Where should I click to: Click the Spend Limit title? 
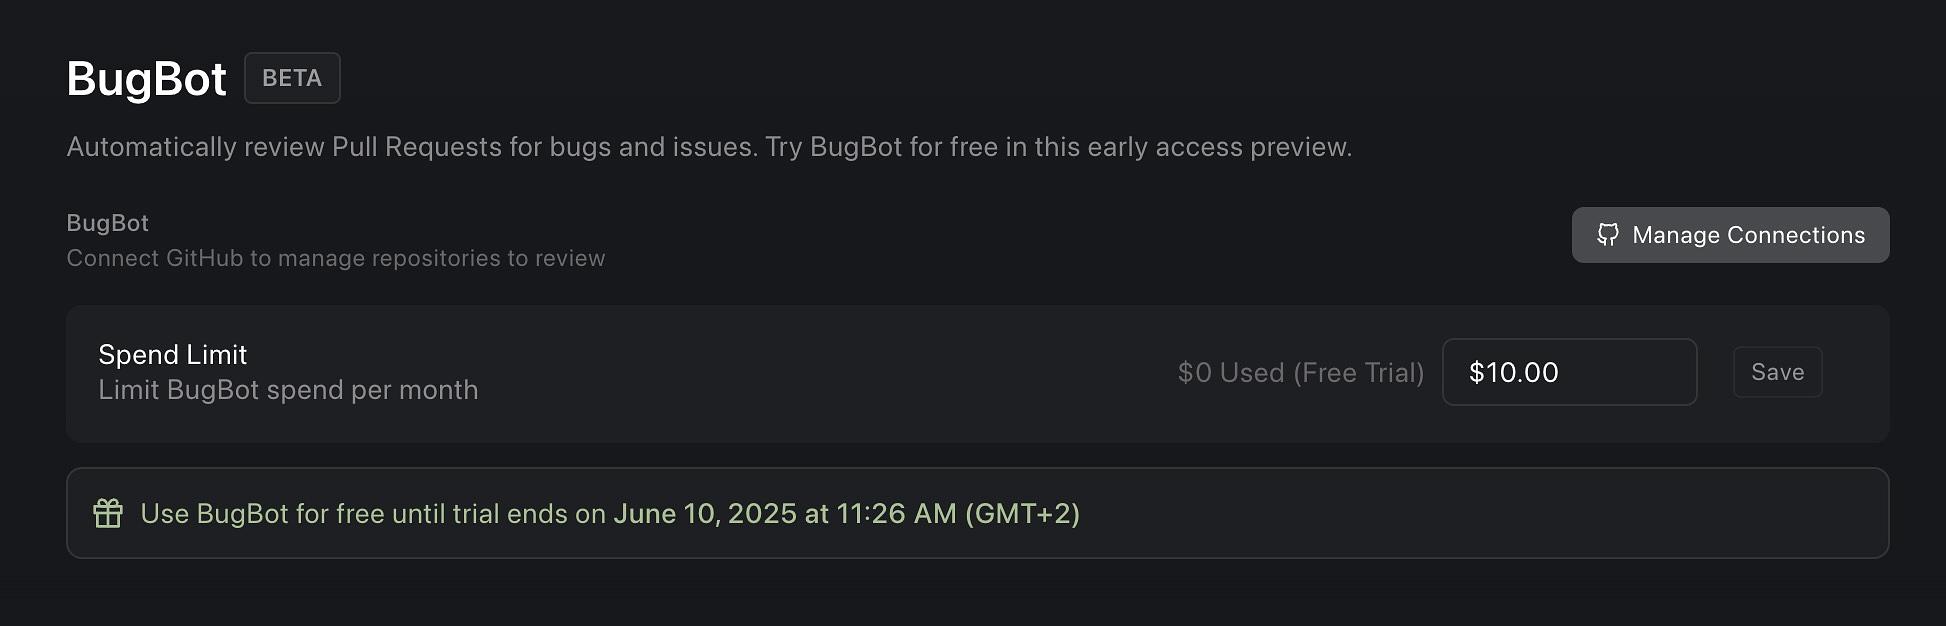(x=172, y=355)
